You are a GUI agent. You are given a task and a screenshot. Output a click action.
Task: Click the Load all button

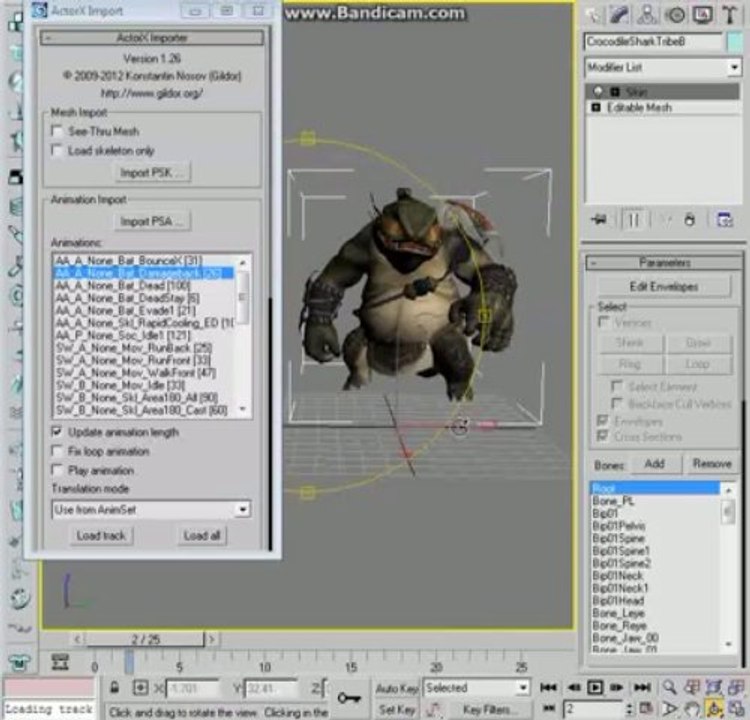click(201, 535)
